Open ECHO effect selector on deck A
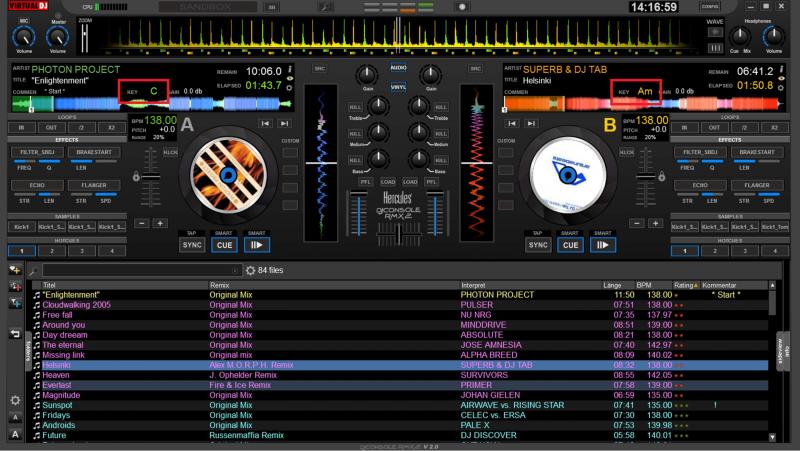The height and width of the screenshot is (451, 800). click(x=37, y=185)
